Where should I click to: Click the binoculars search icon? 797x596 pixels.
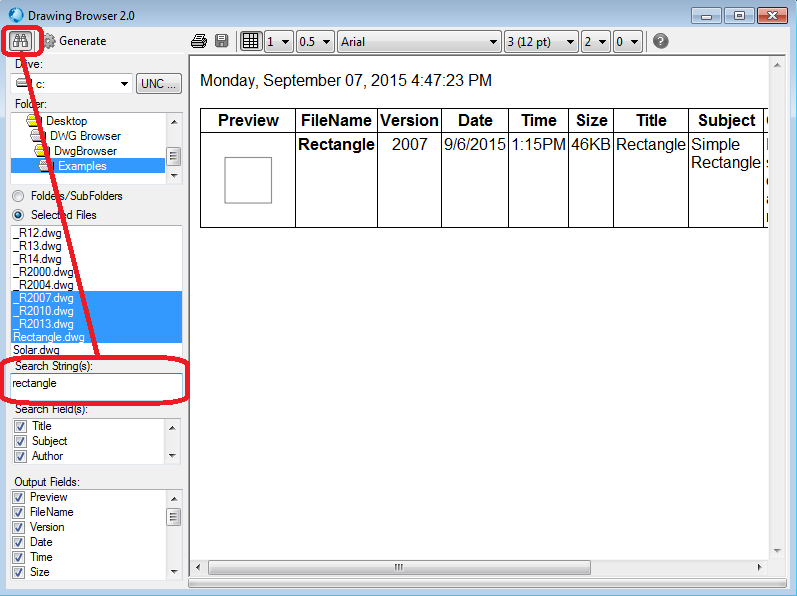[19, 41]
